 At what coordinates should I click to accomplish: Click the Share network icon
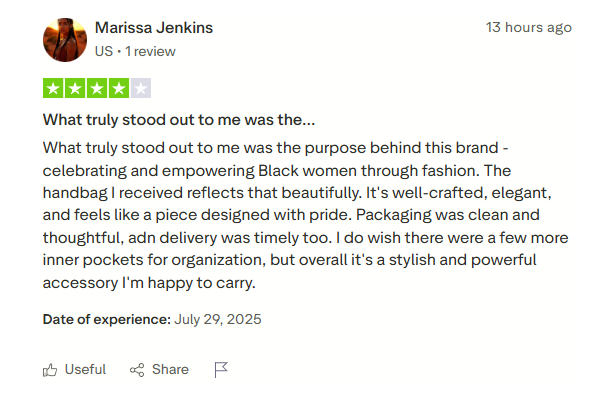pyautogui.click(x=137, y=370)
